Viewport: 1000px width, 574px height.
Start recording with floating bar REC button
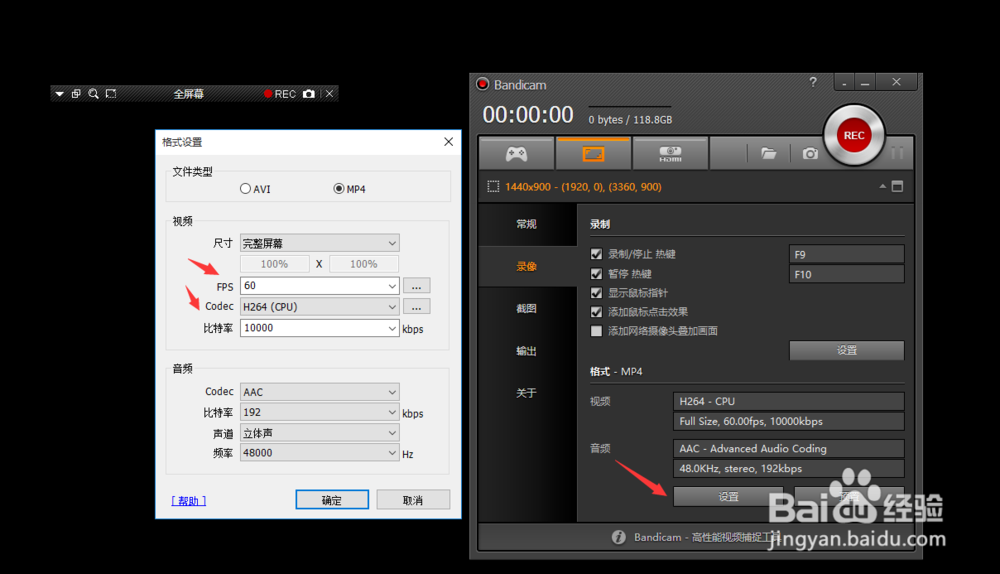point(279,94)
